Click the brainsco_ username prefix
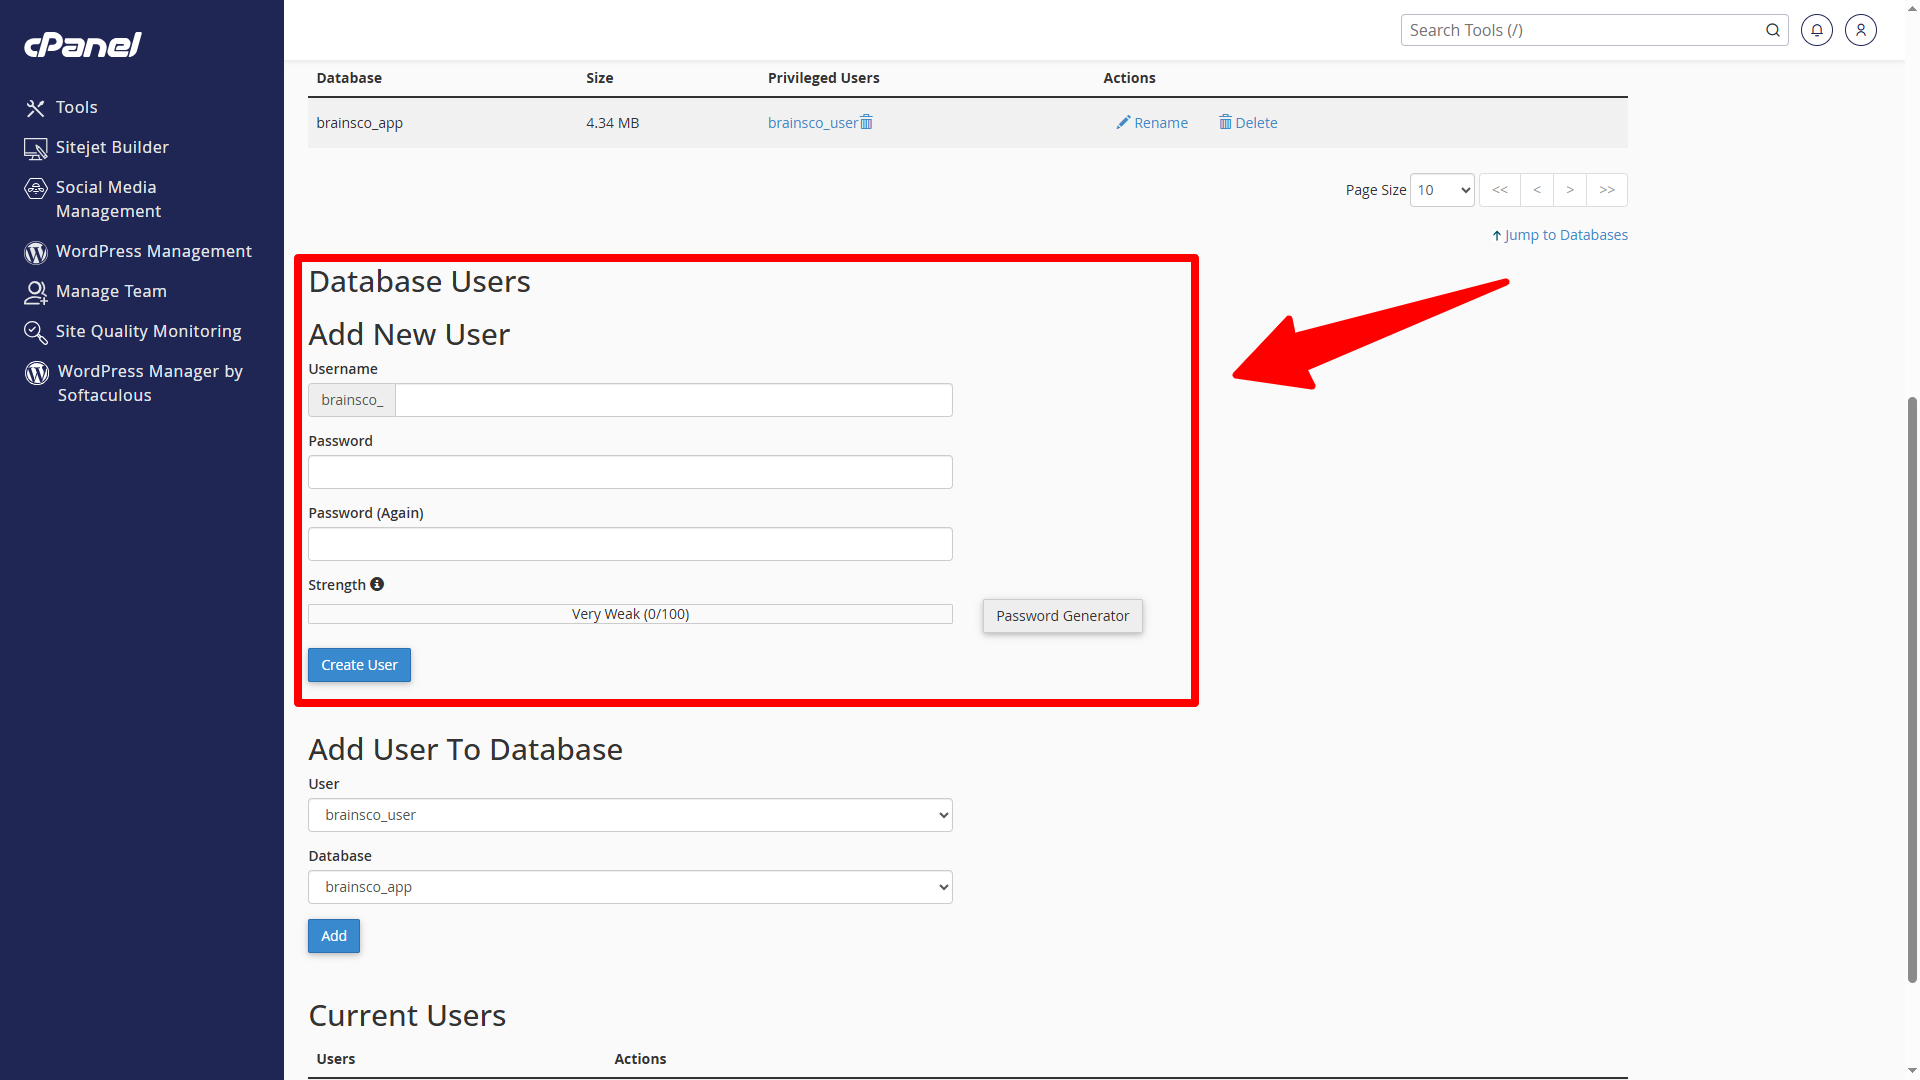Screen dimensions: 1920x1080 (x=352, y=400)
